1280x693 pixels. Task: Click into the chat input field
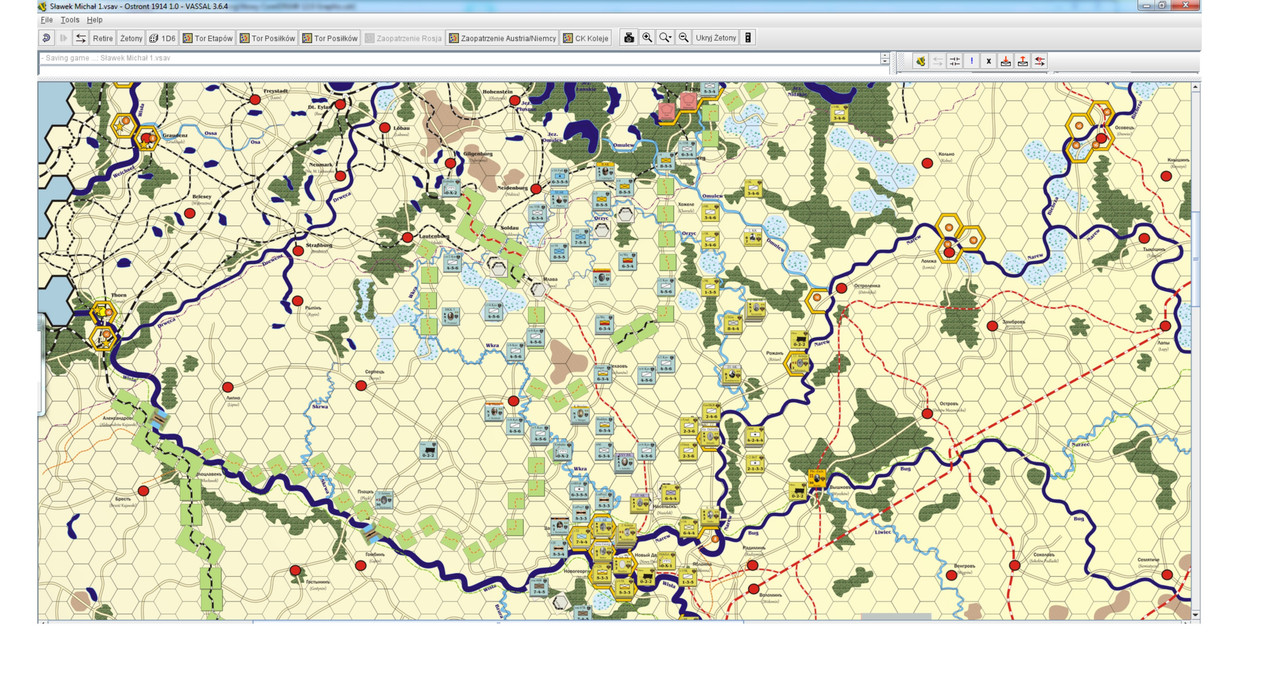coord(464,70)
